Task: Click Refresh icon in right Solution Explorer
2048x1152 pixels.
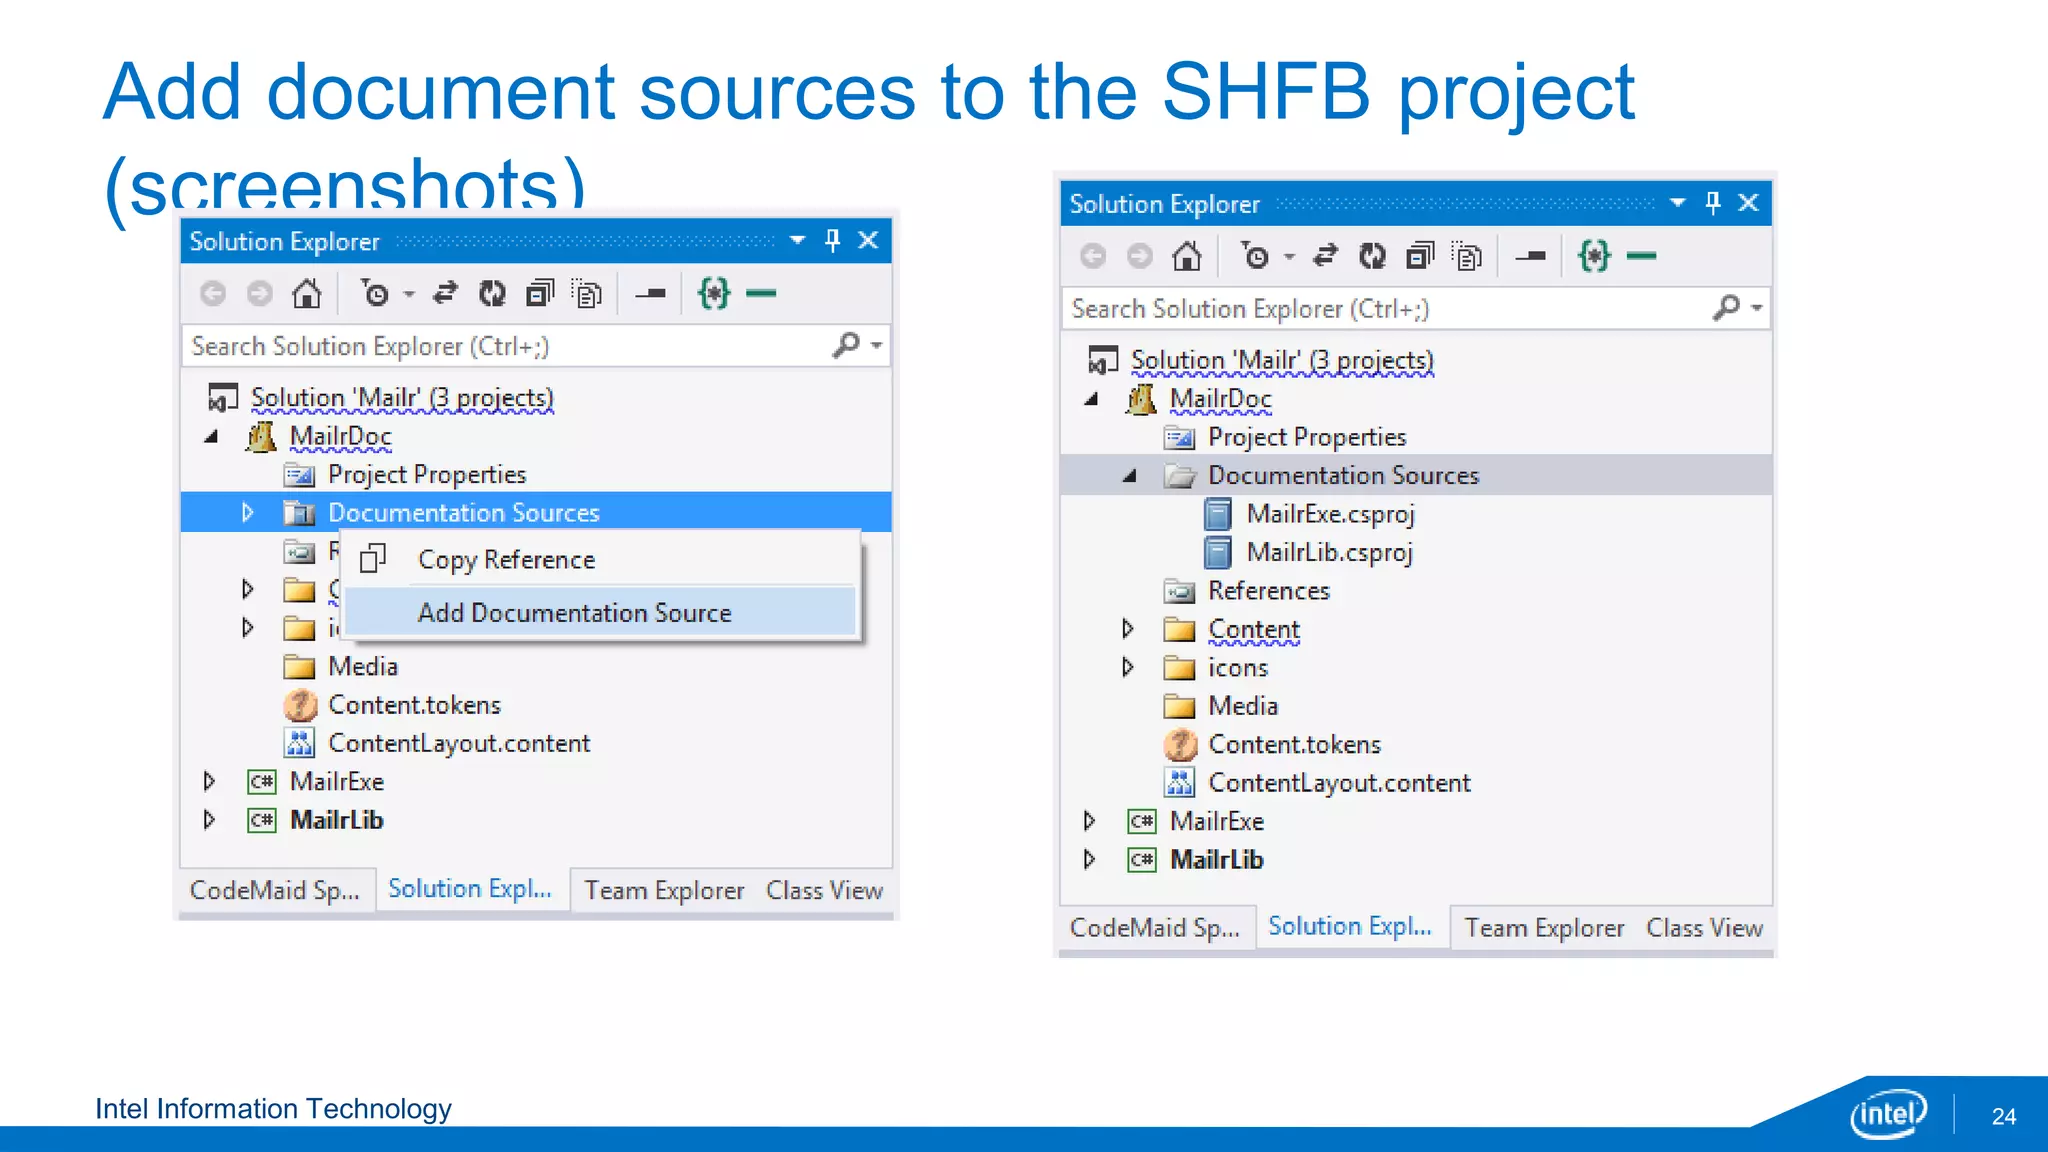Action: click(x=1371, y=256)
